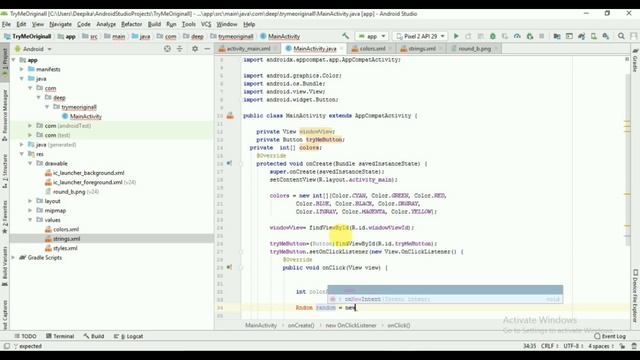640x360 pixels.
Task: Switch to the colors.xml editor tab
Action: pyautogui.click(x=372, y=49)
